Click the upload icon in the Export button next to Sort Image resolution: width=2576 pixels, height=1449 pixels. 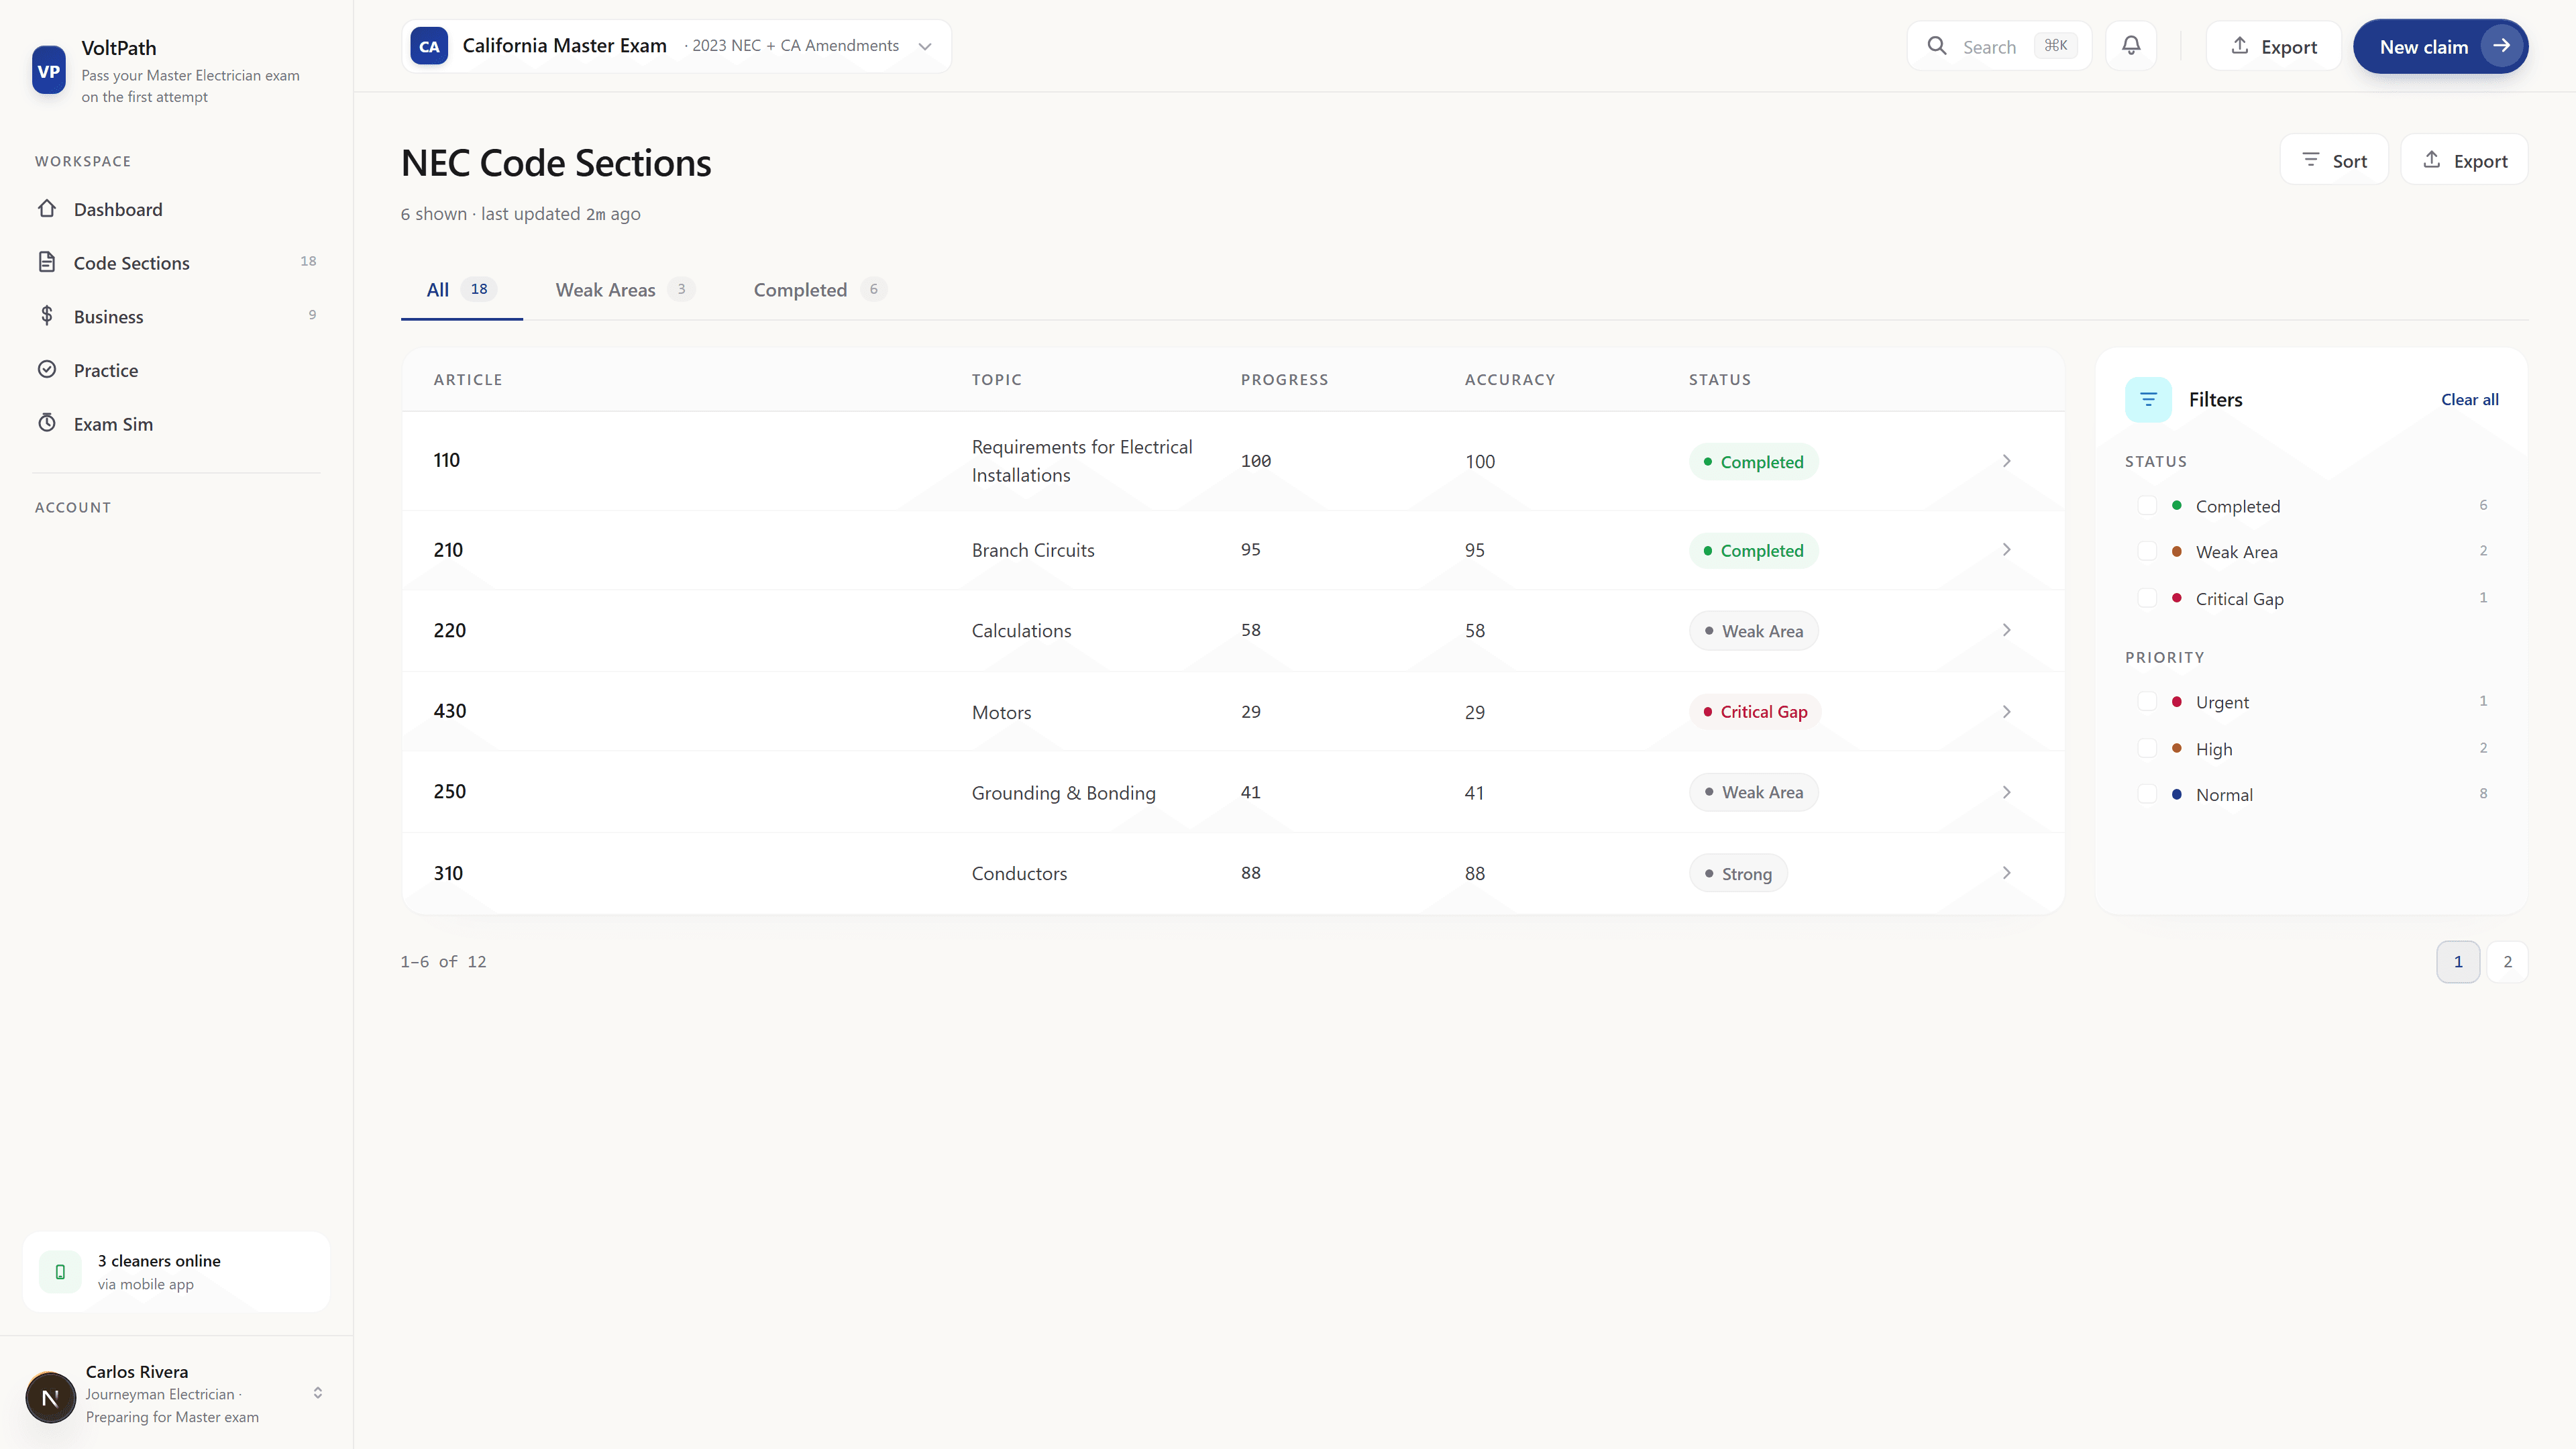pyautogui.click(x=2432, y=160)
